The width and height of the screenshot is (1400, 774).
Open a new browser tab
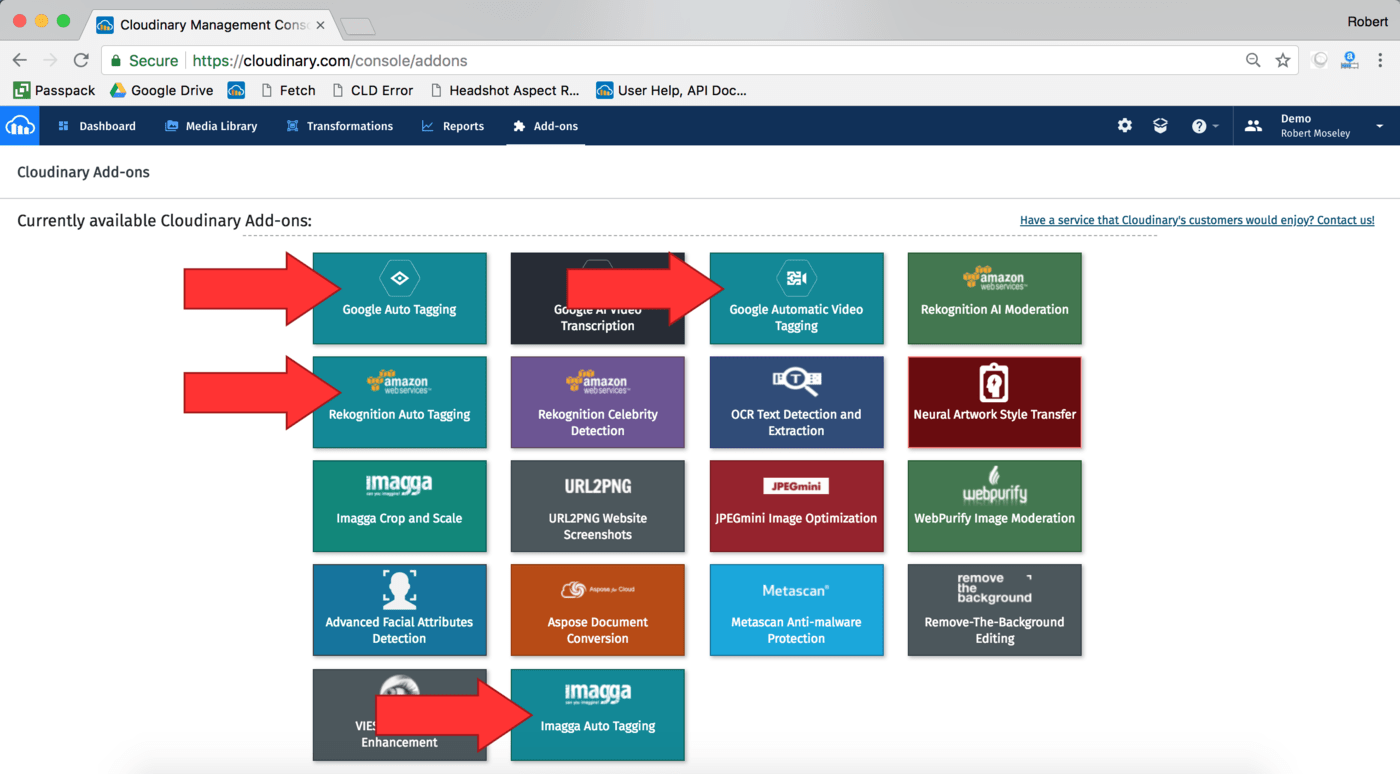pos(357,26)
